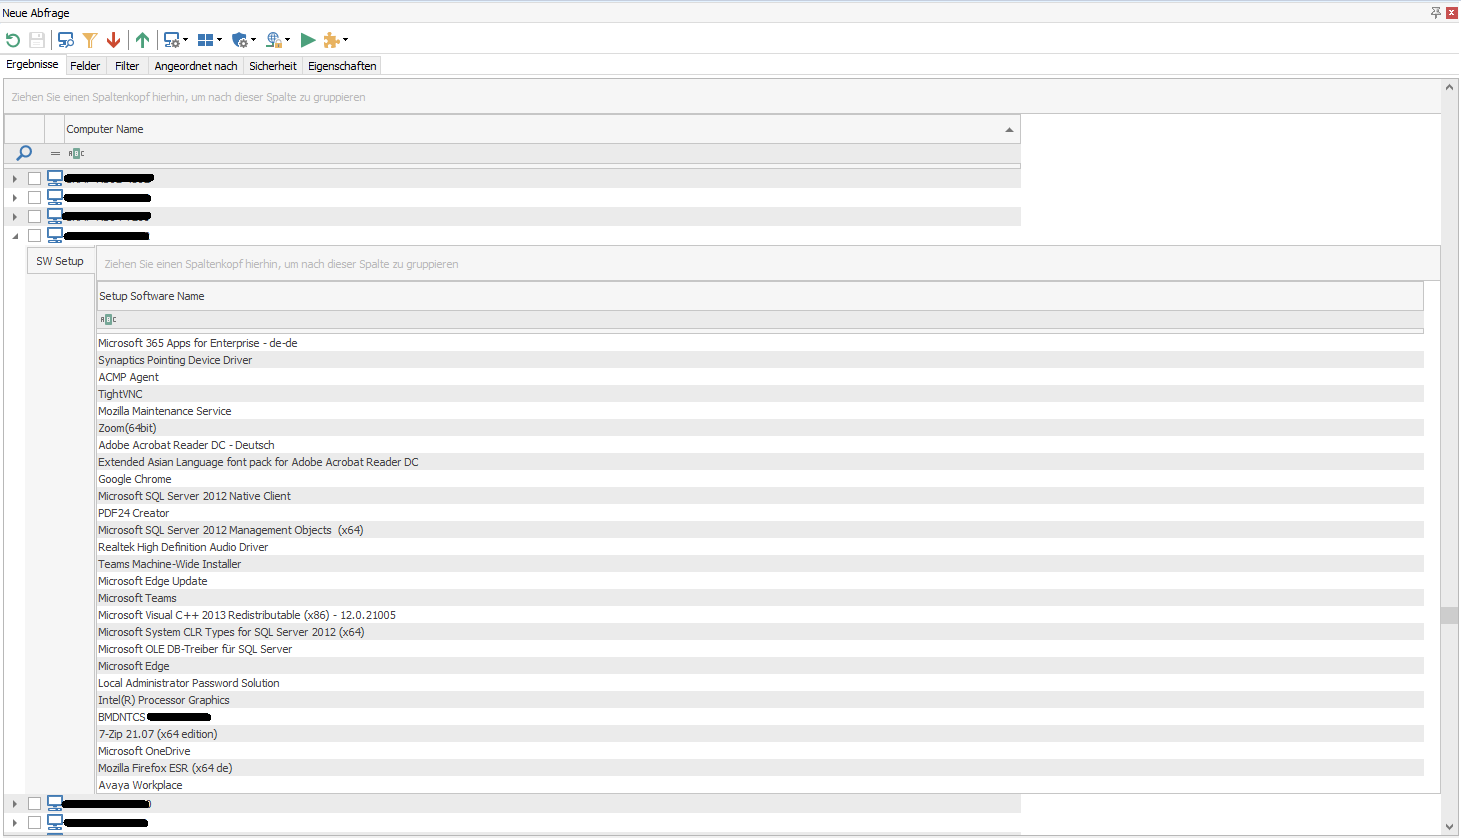Click the abc icon under Computer Name header
1461x839 pixels.
tap(76, 153)
